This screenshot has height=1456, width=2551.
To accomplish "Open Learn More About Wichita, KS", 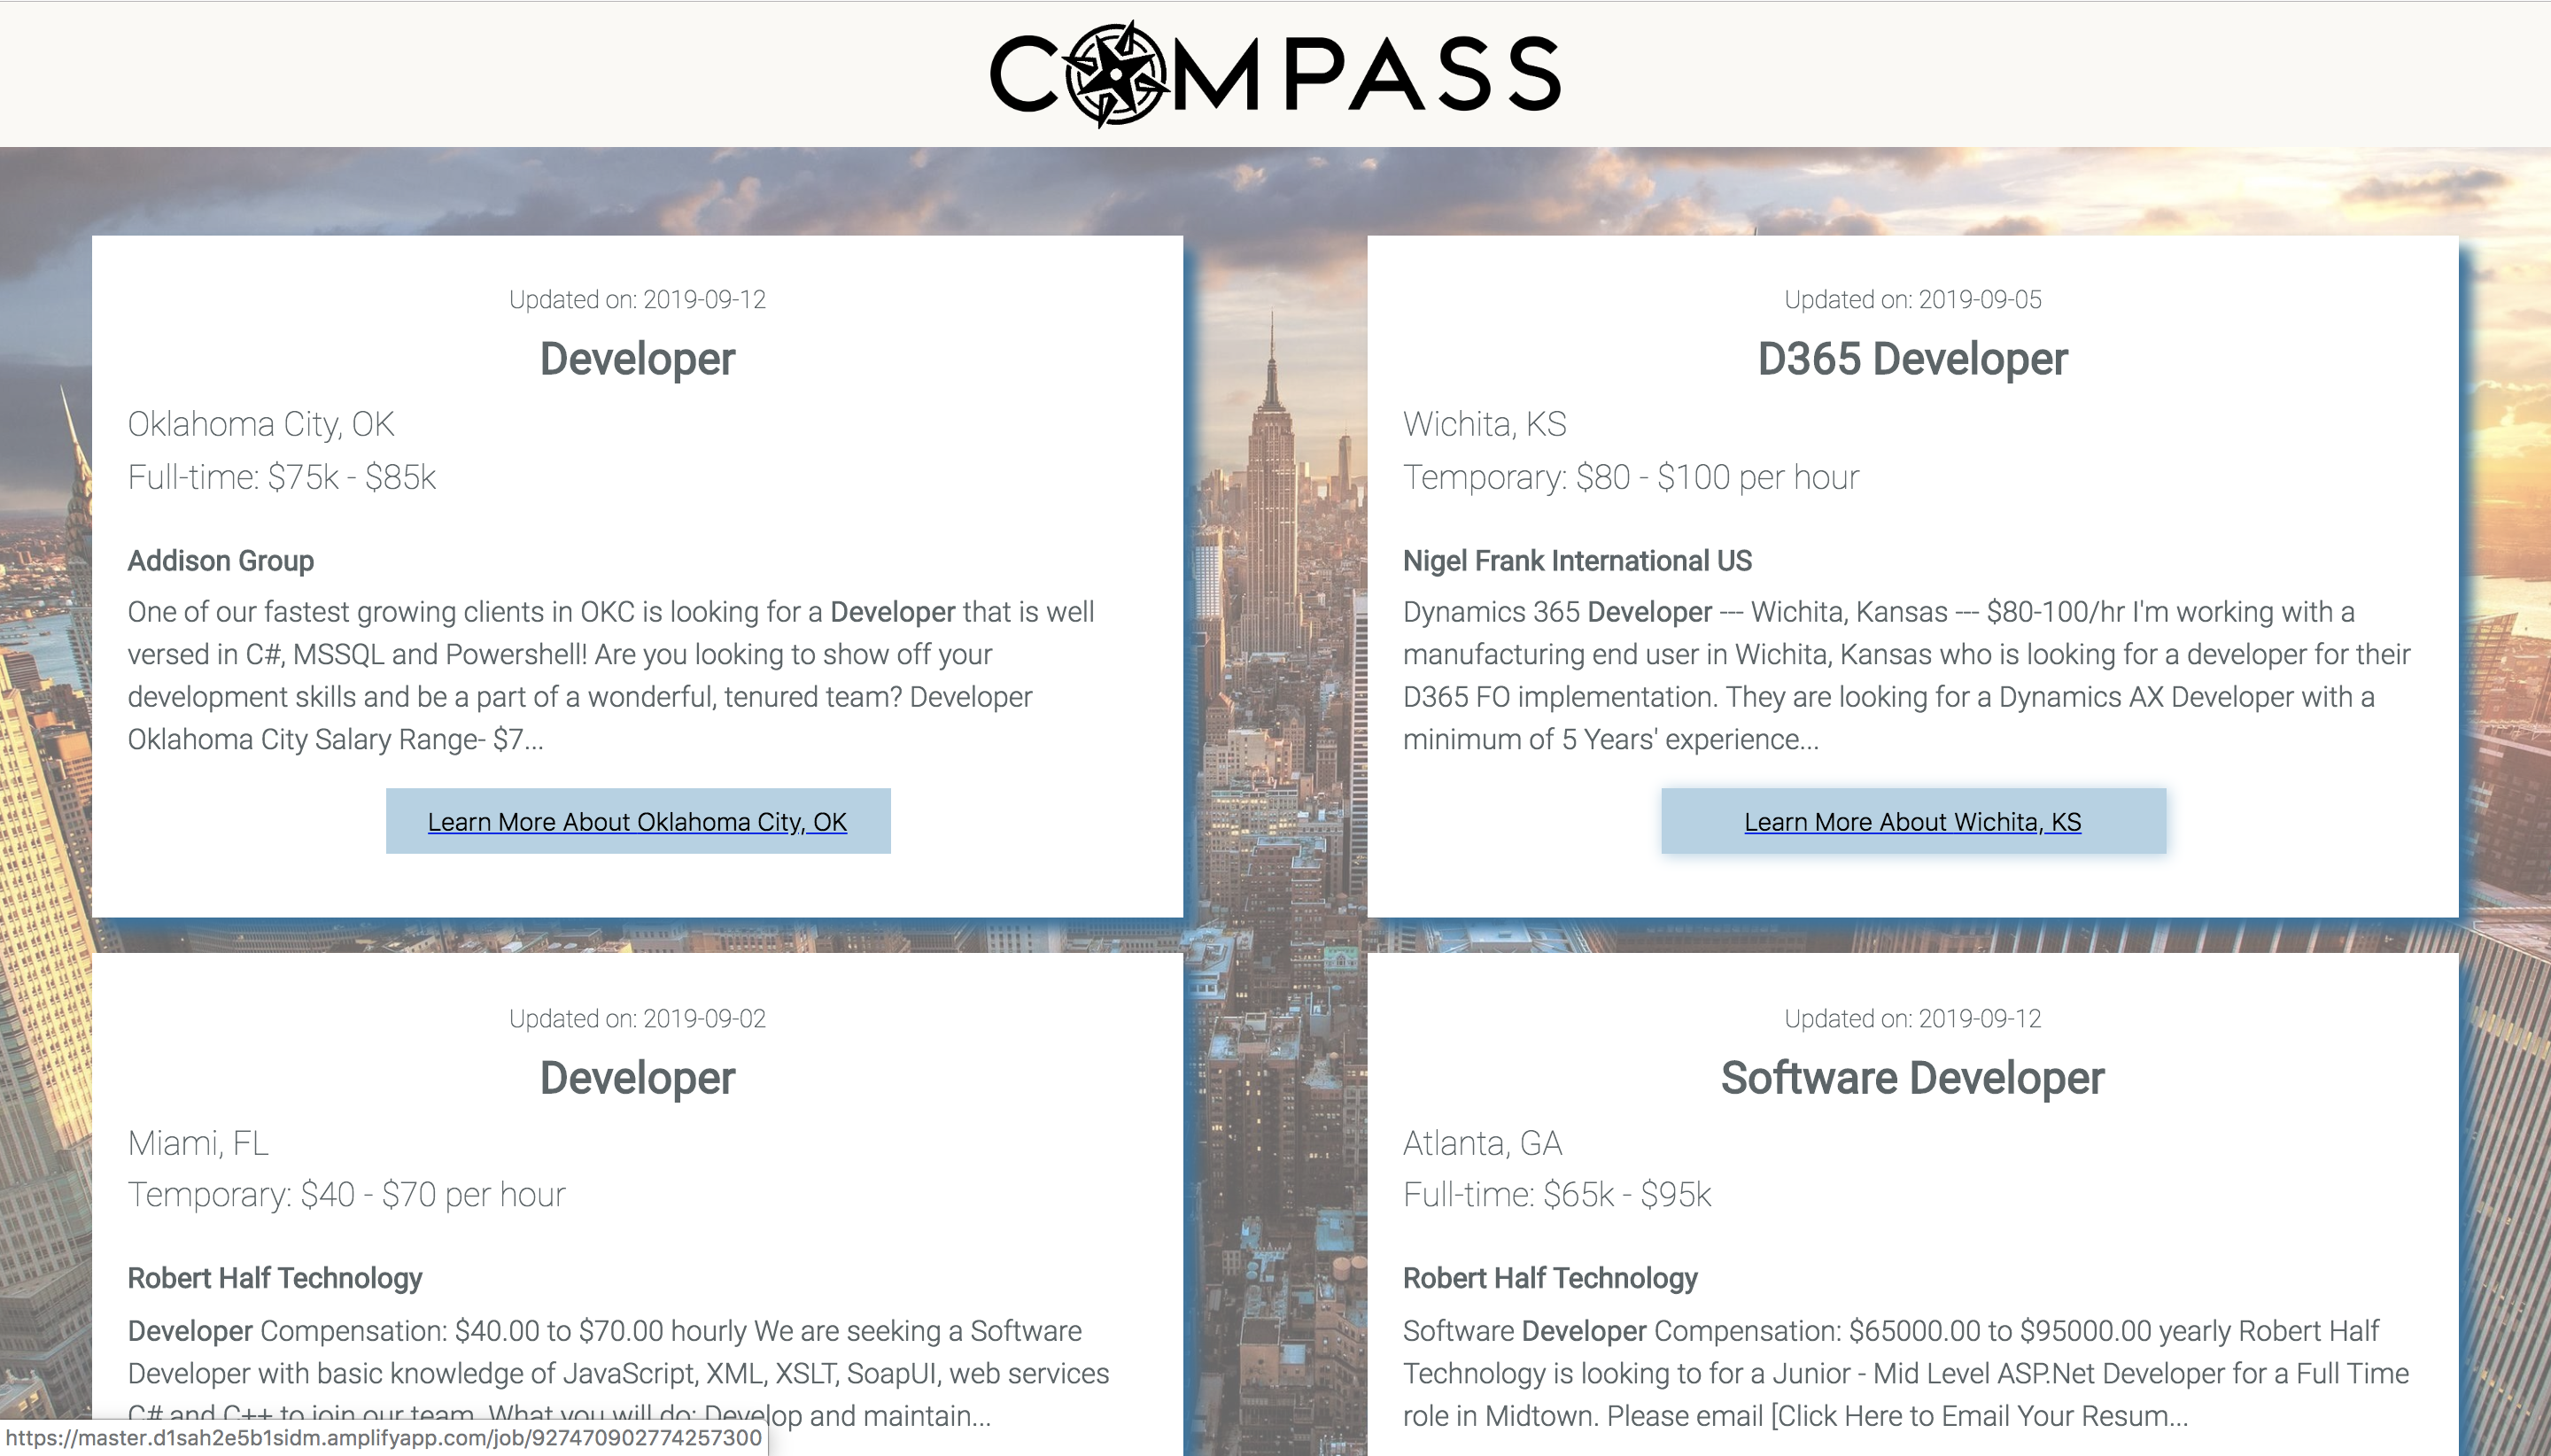I will click(x=1912, y=821).
